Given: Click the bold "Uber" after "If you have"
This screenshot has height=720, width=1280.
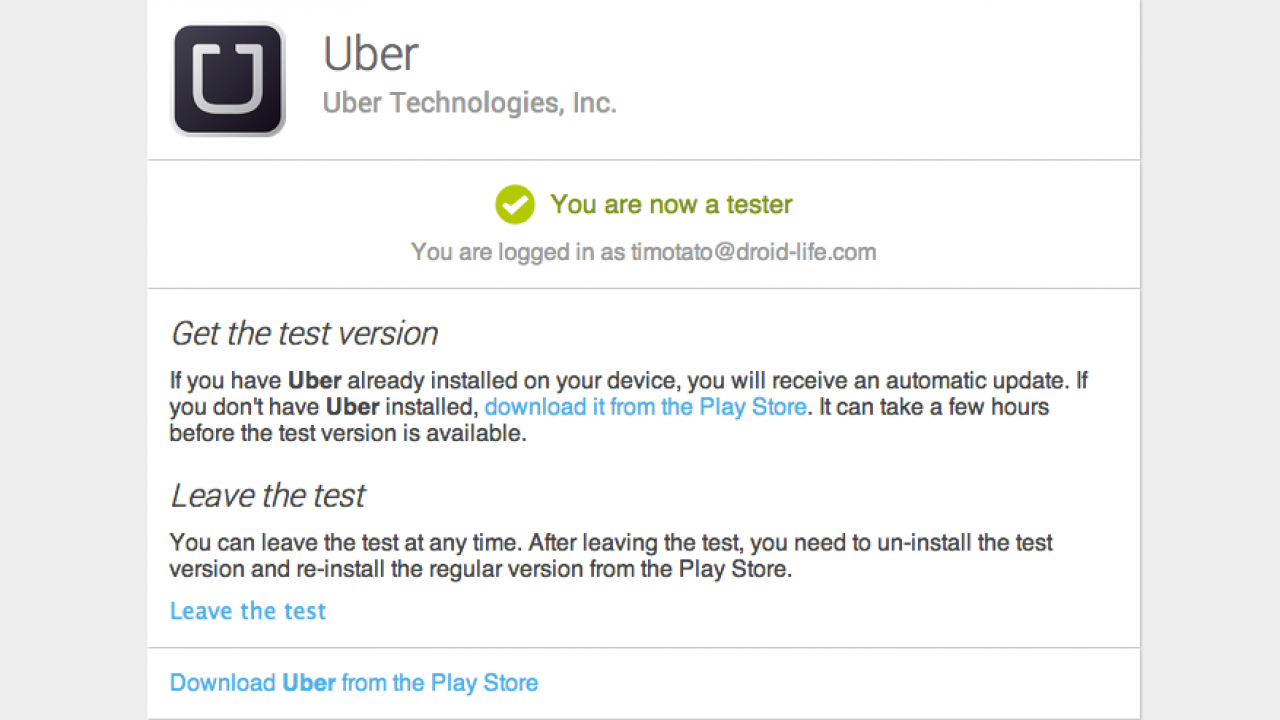Looking at the screenshot, I should 315,381.
